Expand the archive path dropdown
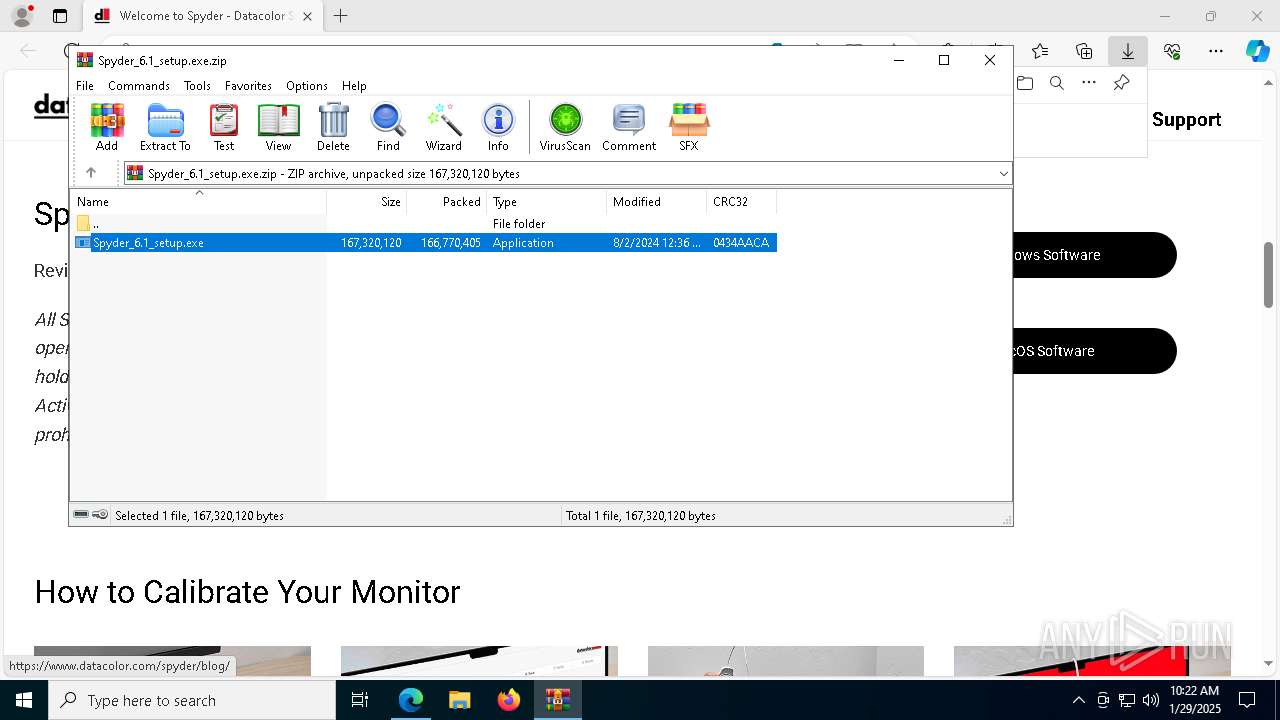The width and height of the screenshot is (1280, 720). [x=1003, y=174]
